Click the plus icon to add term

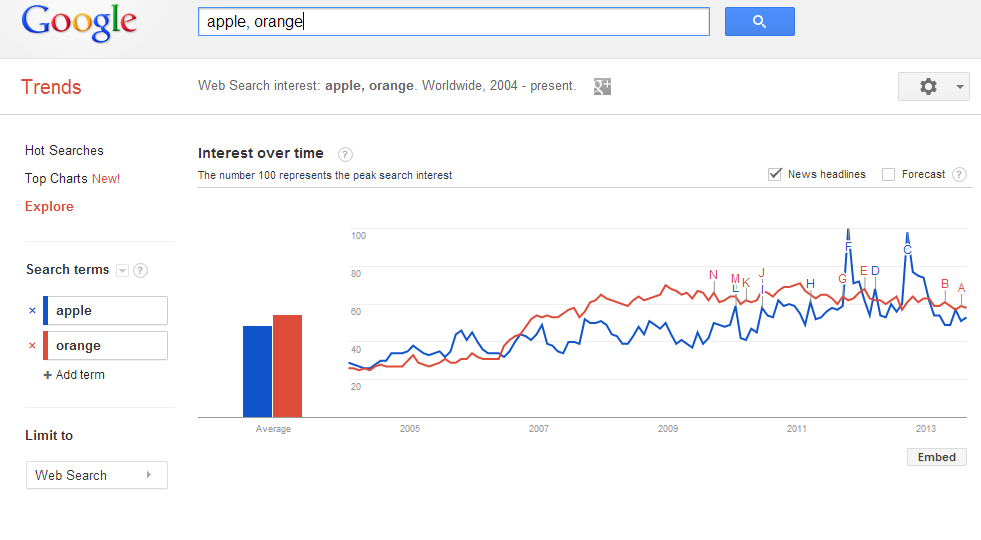[47, 375]
